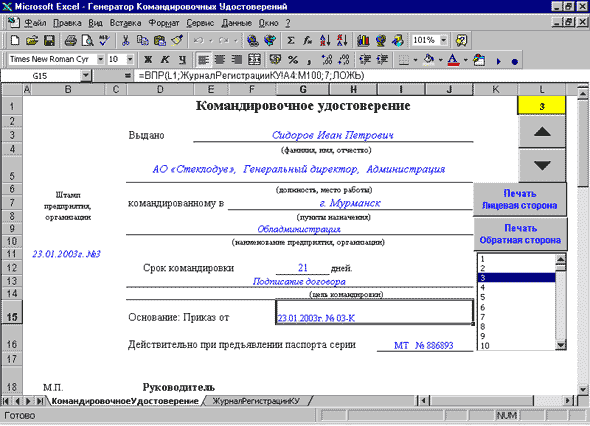Run the spelling check icon

(104, 40)
